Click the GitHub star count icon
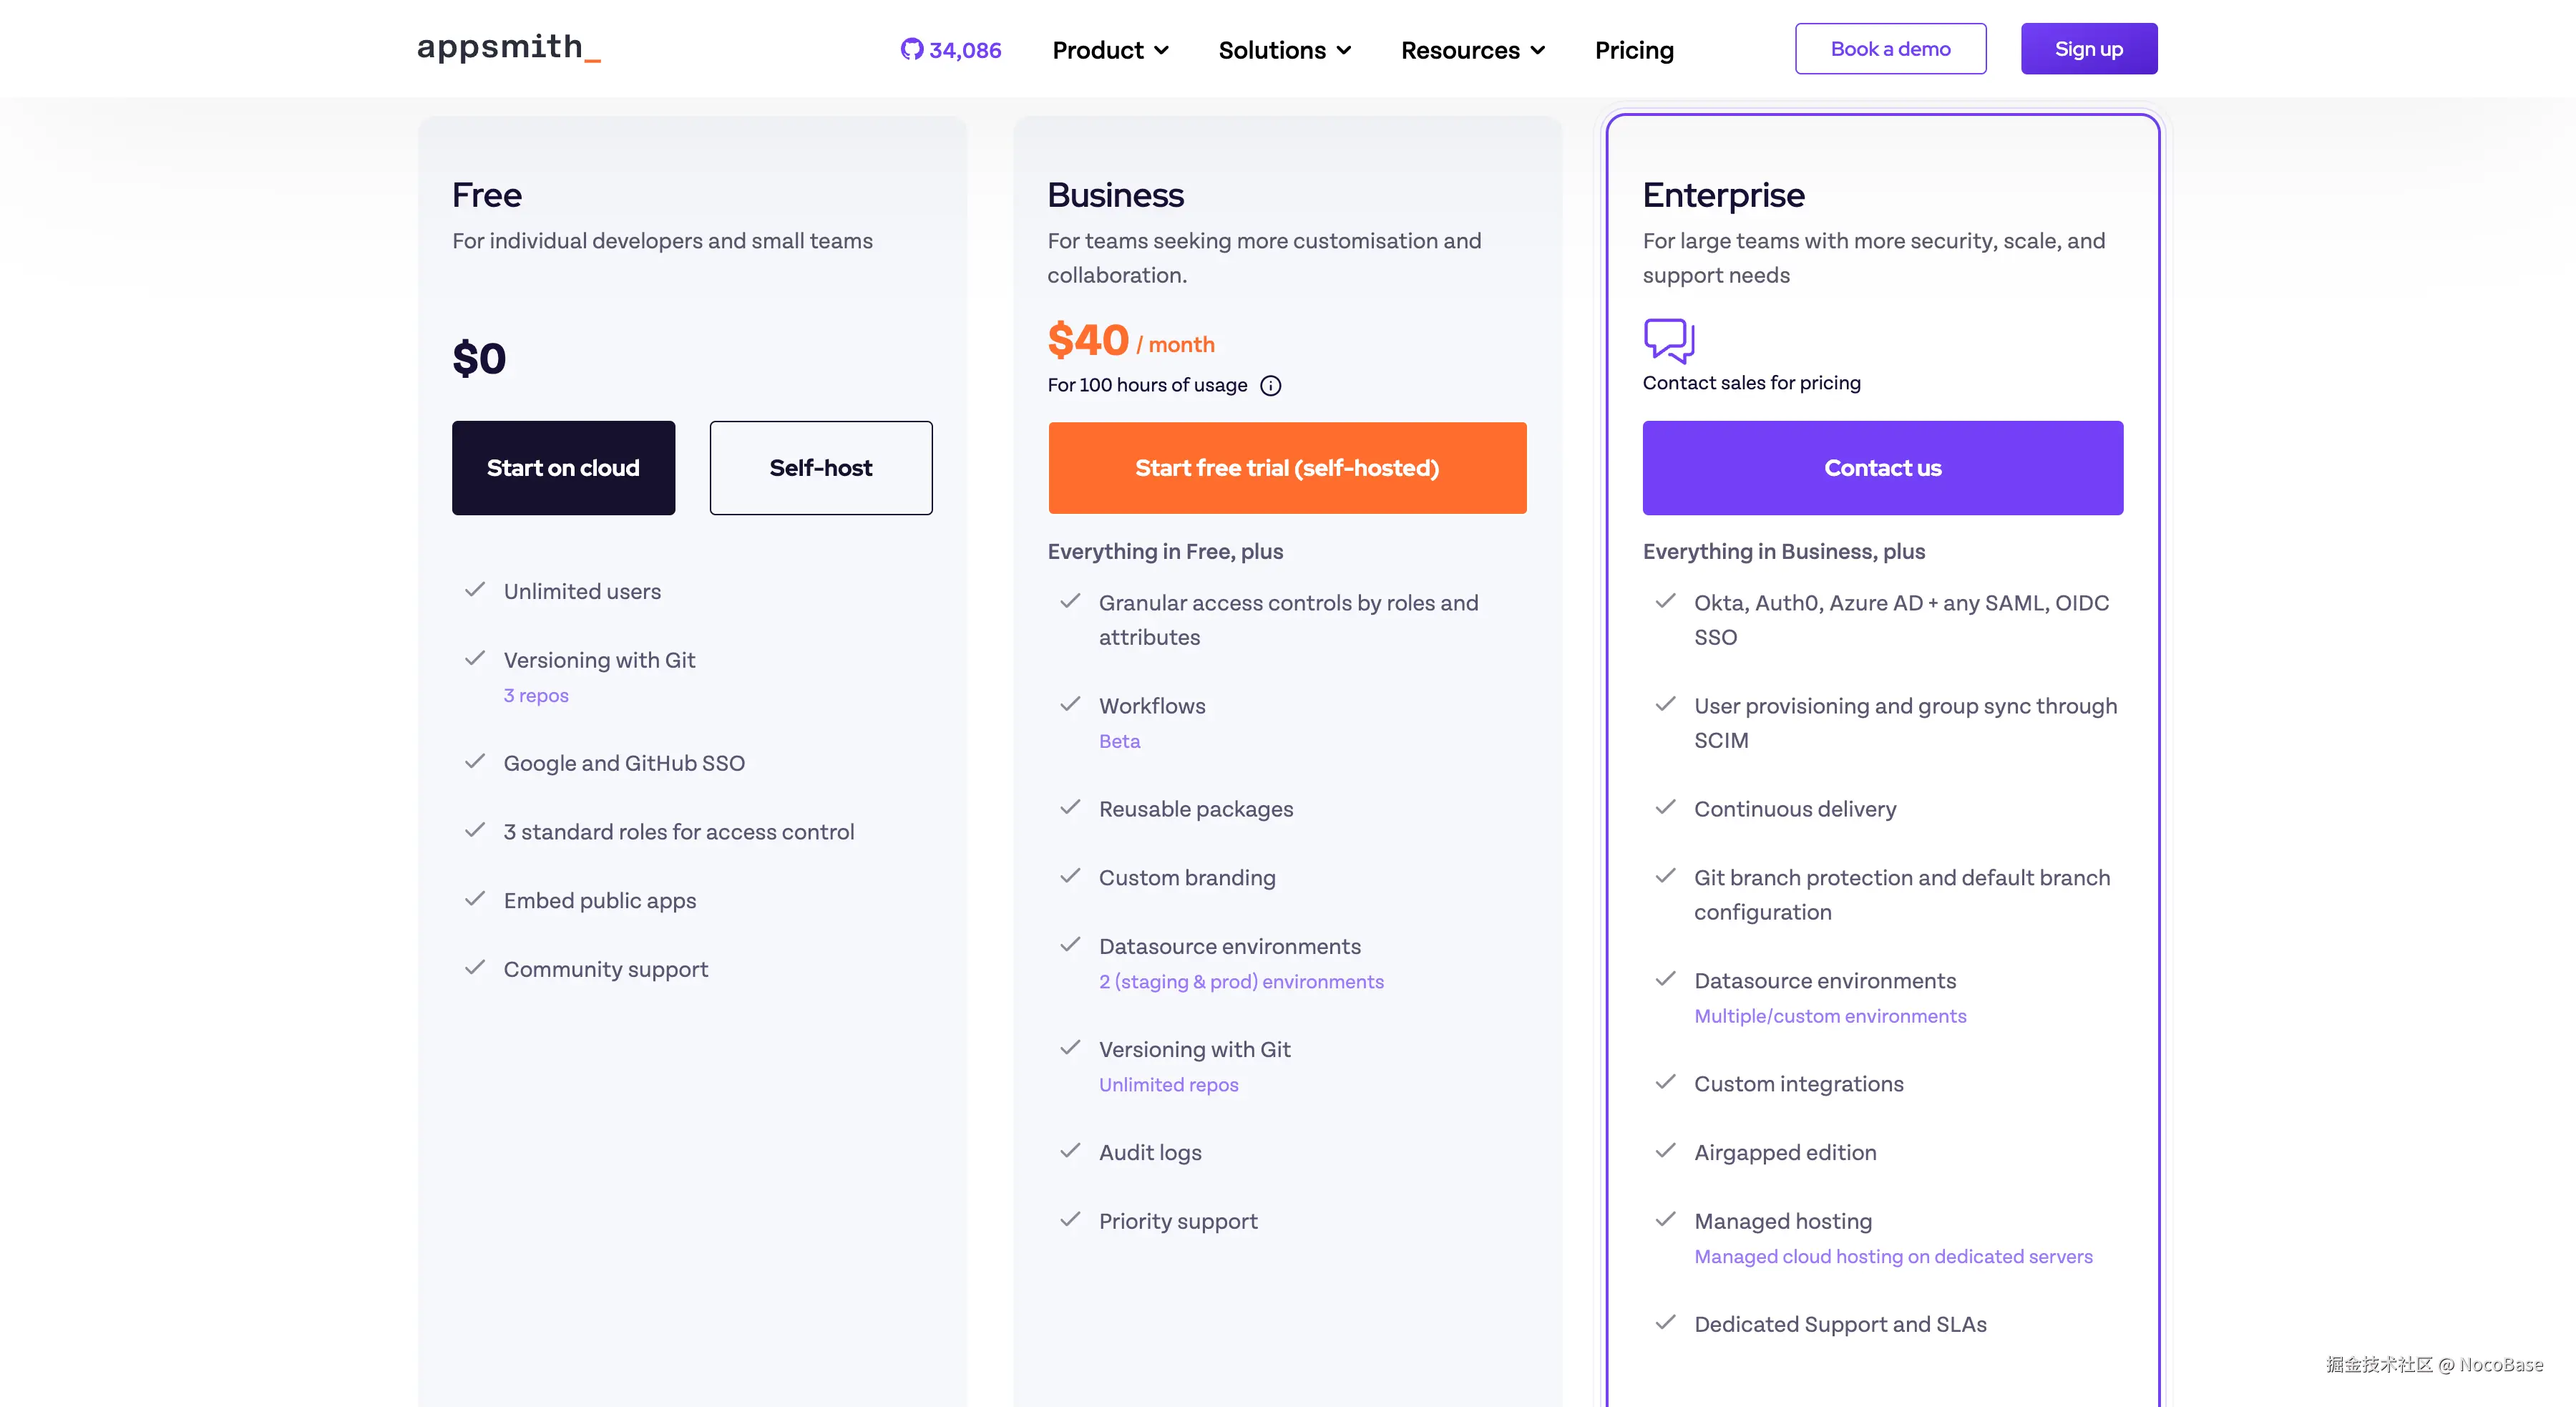The width and height of the screenshot is (2576, 1407). [911, 49]
